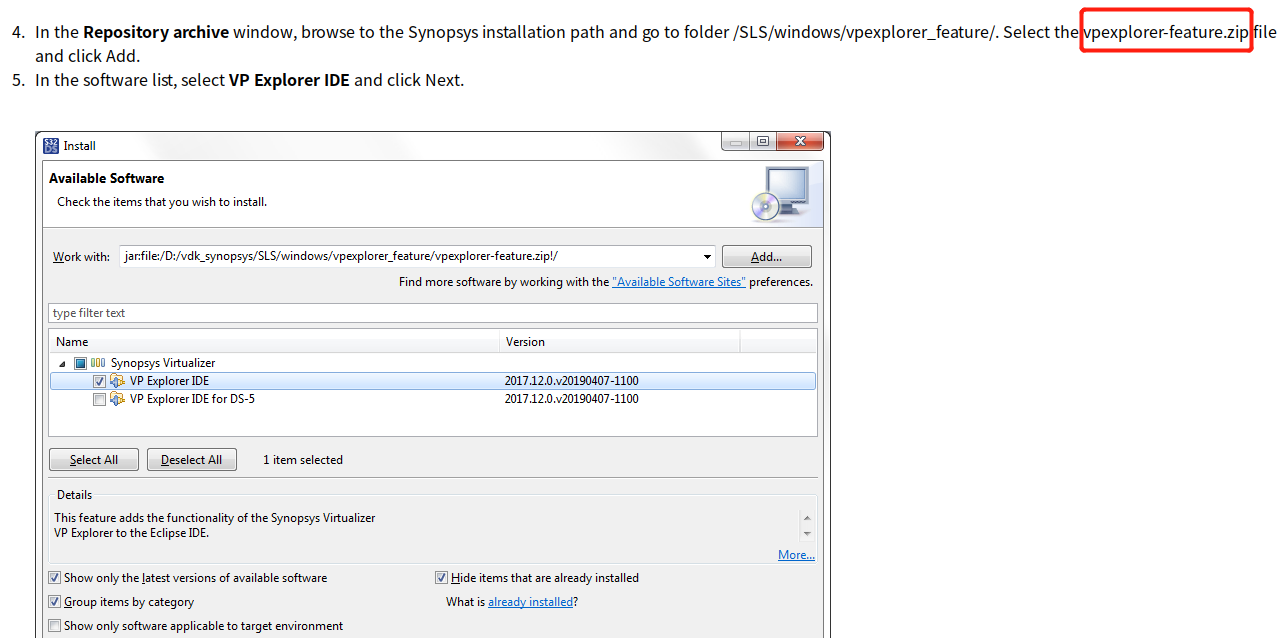
Task: Click the software install graphic at top right
Action: 785,194
